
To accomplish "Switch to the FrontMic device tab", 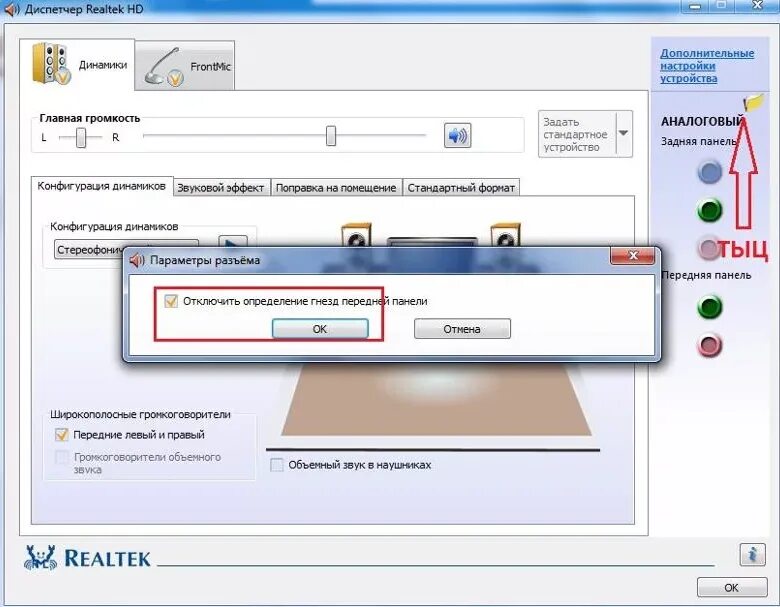I will [x=185, y=66].
